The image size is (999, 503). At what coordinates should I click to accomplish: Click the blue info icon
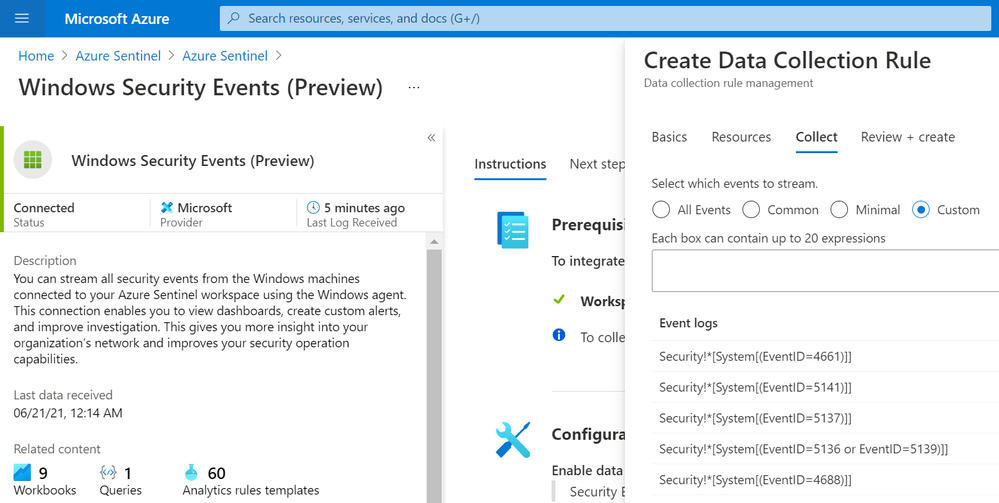[559, 335]
